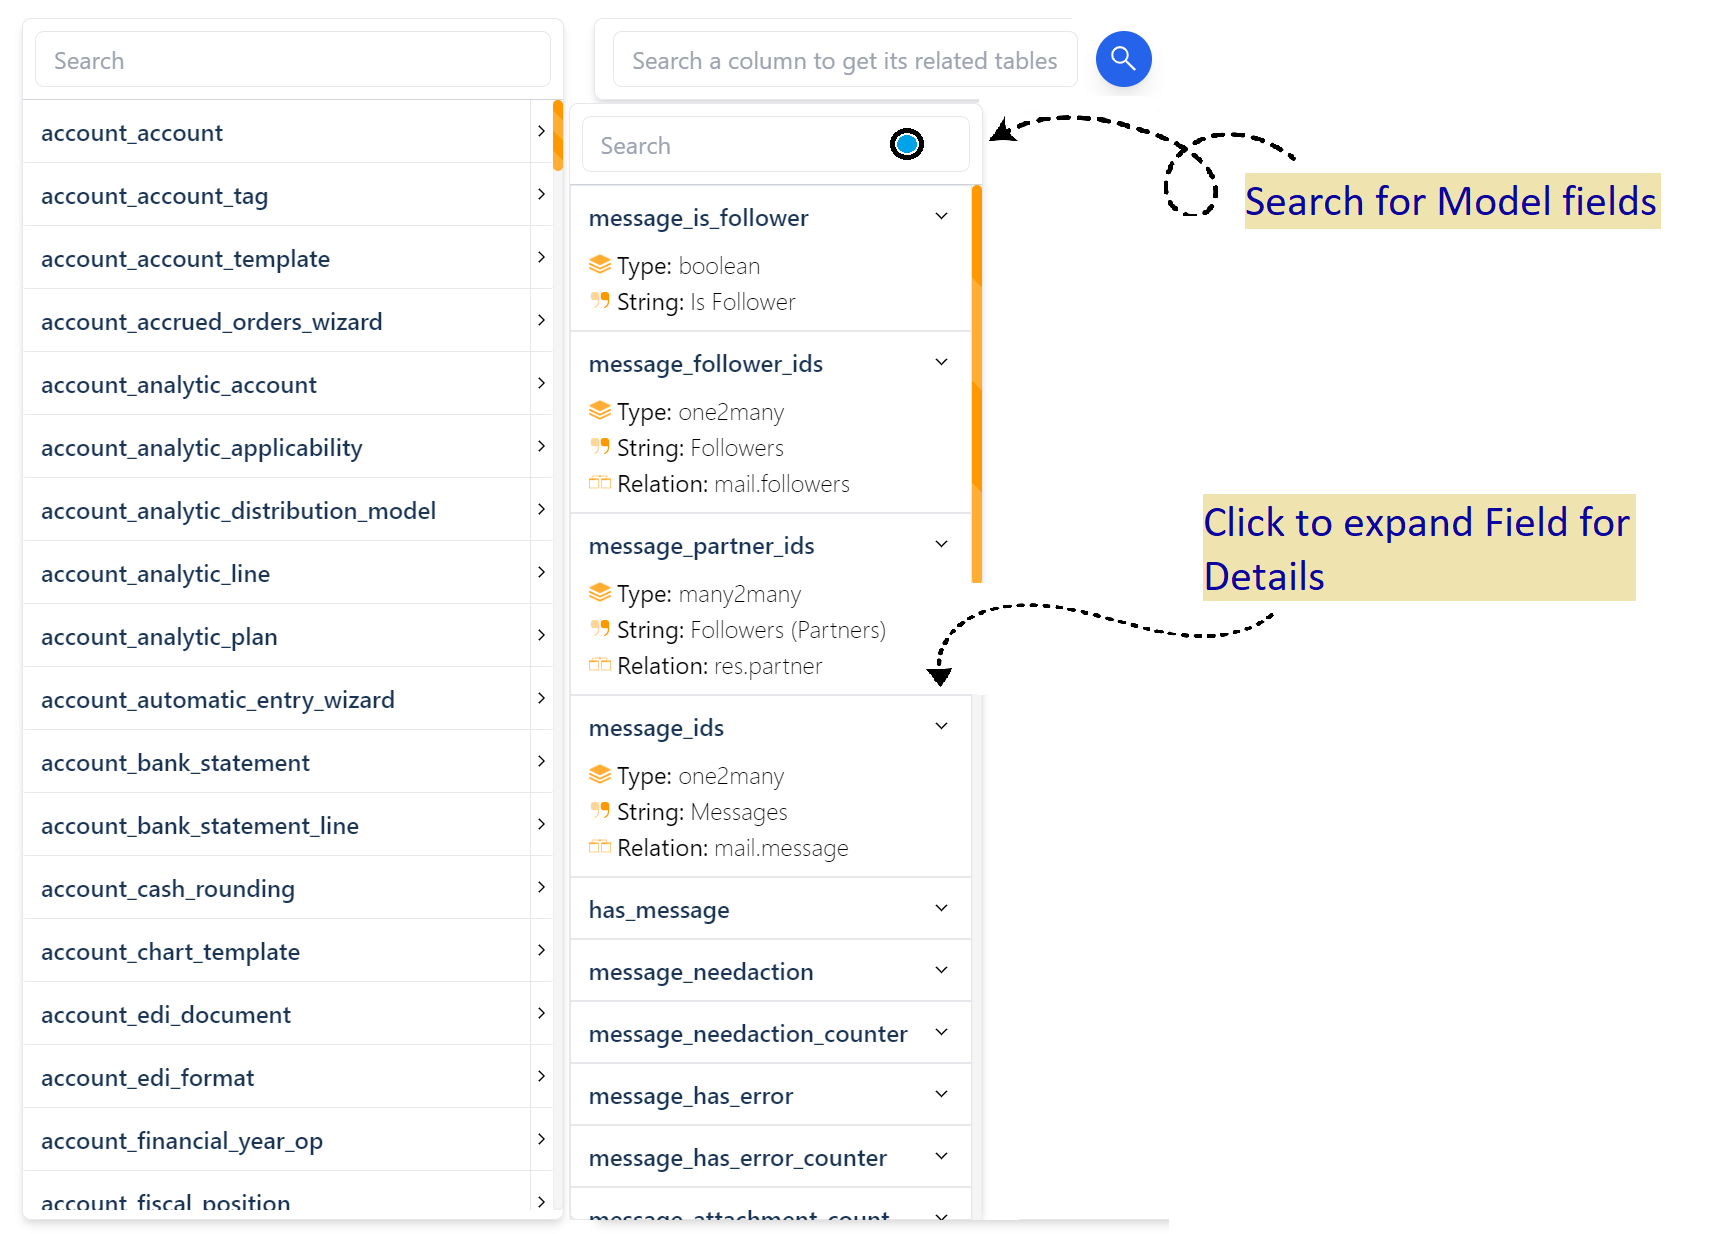
Task: Expand the message_has_error field chevron
Action: pyautogui.click(x=940, y=1095)
